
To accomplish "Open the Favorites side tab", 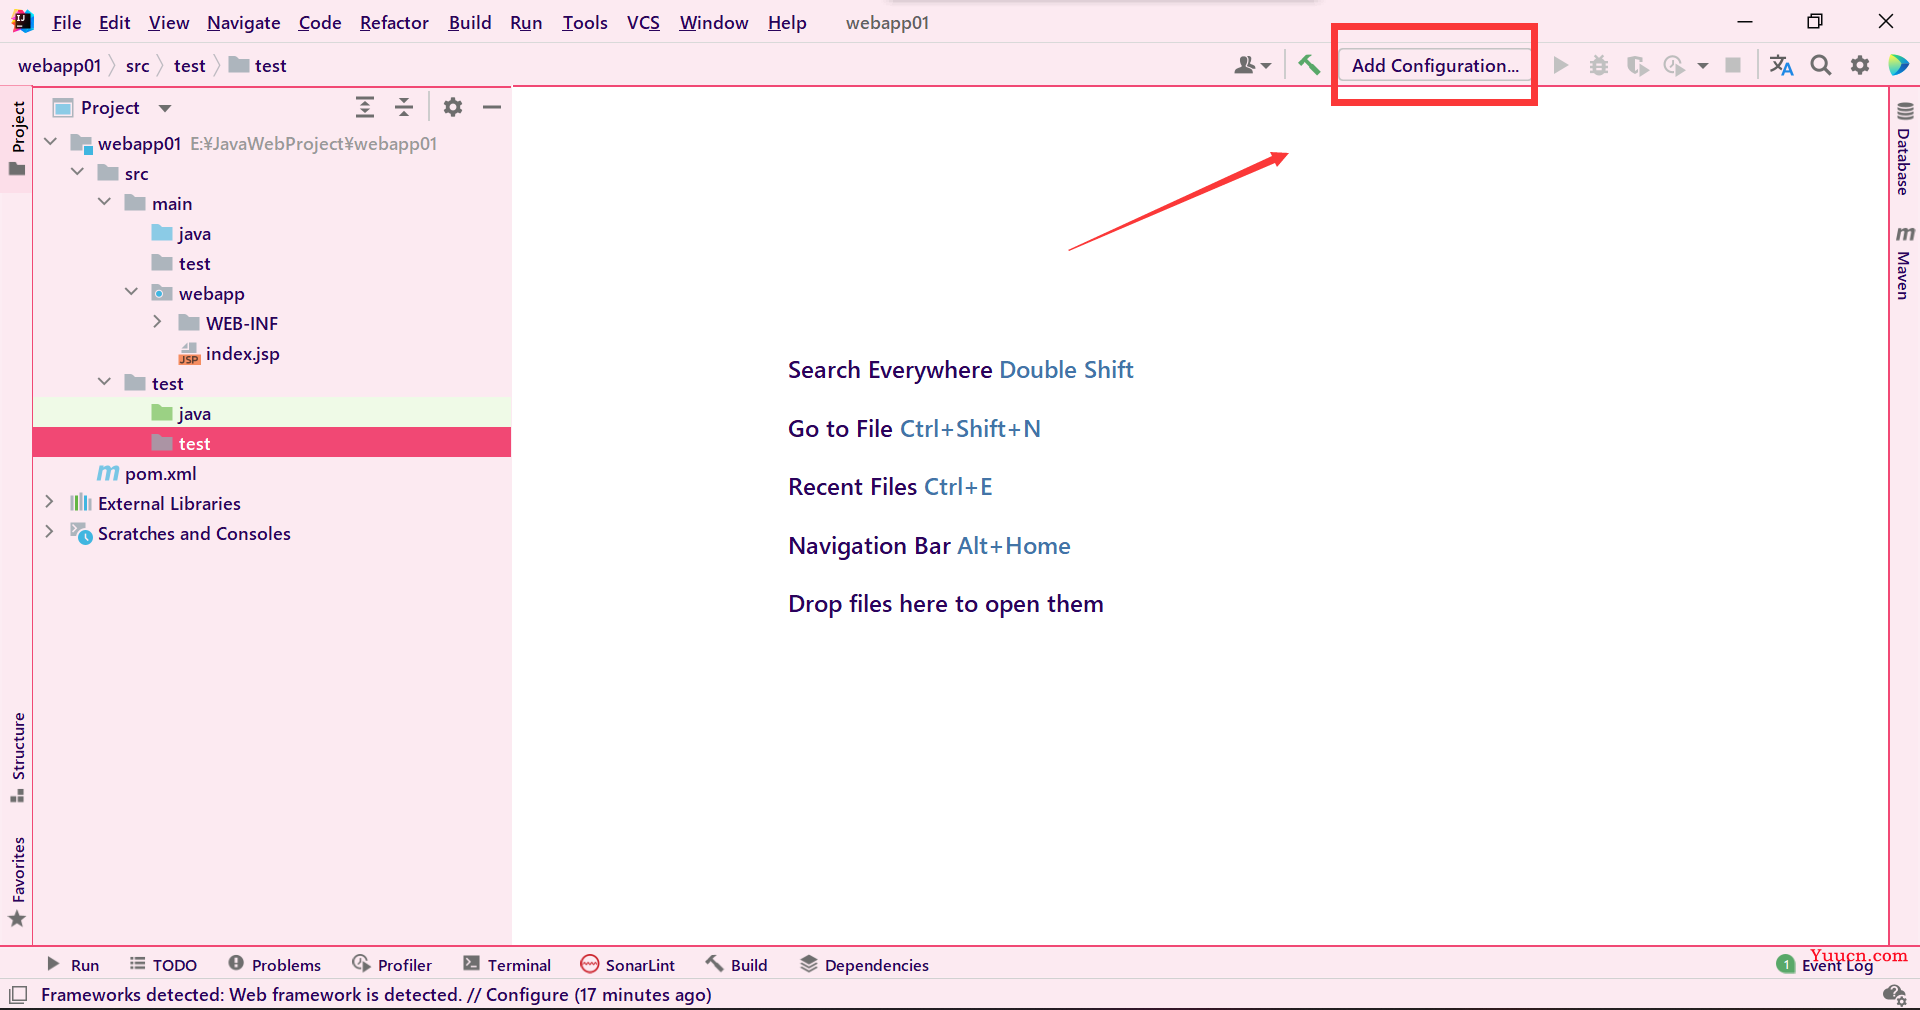I will click(17, 881).
